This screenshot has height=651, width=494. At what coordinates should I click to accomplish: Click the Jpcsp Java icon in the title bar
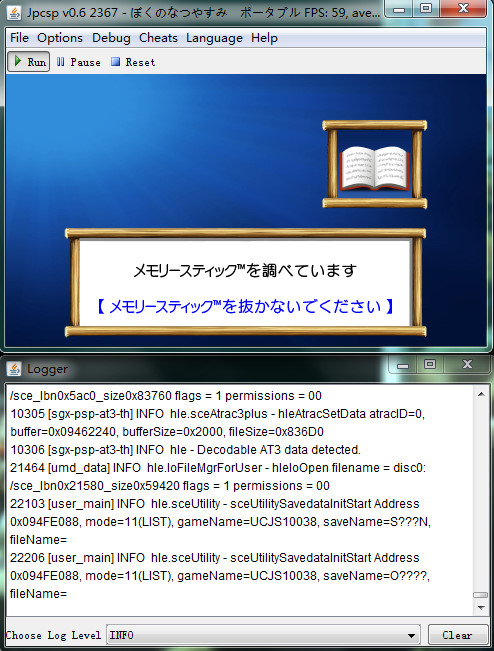(15, 12)
